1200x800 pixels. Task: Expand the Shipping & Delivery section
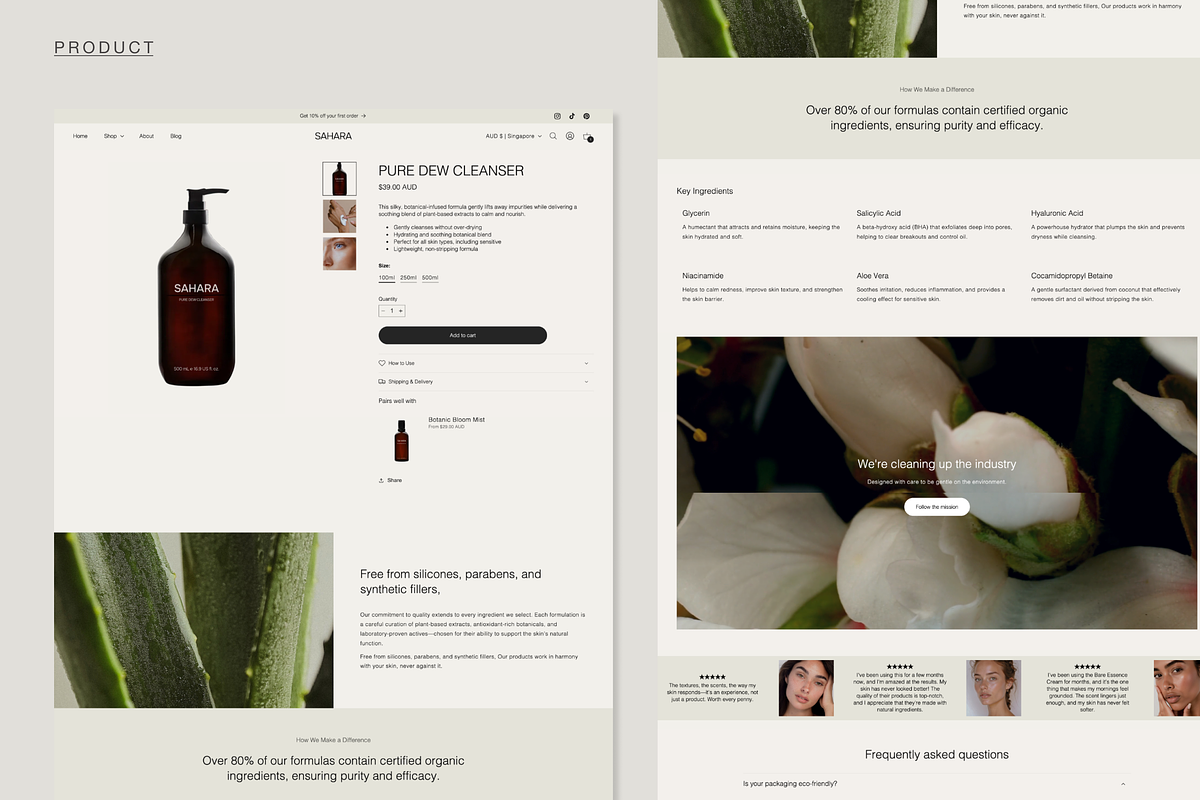tap(484, 381)
